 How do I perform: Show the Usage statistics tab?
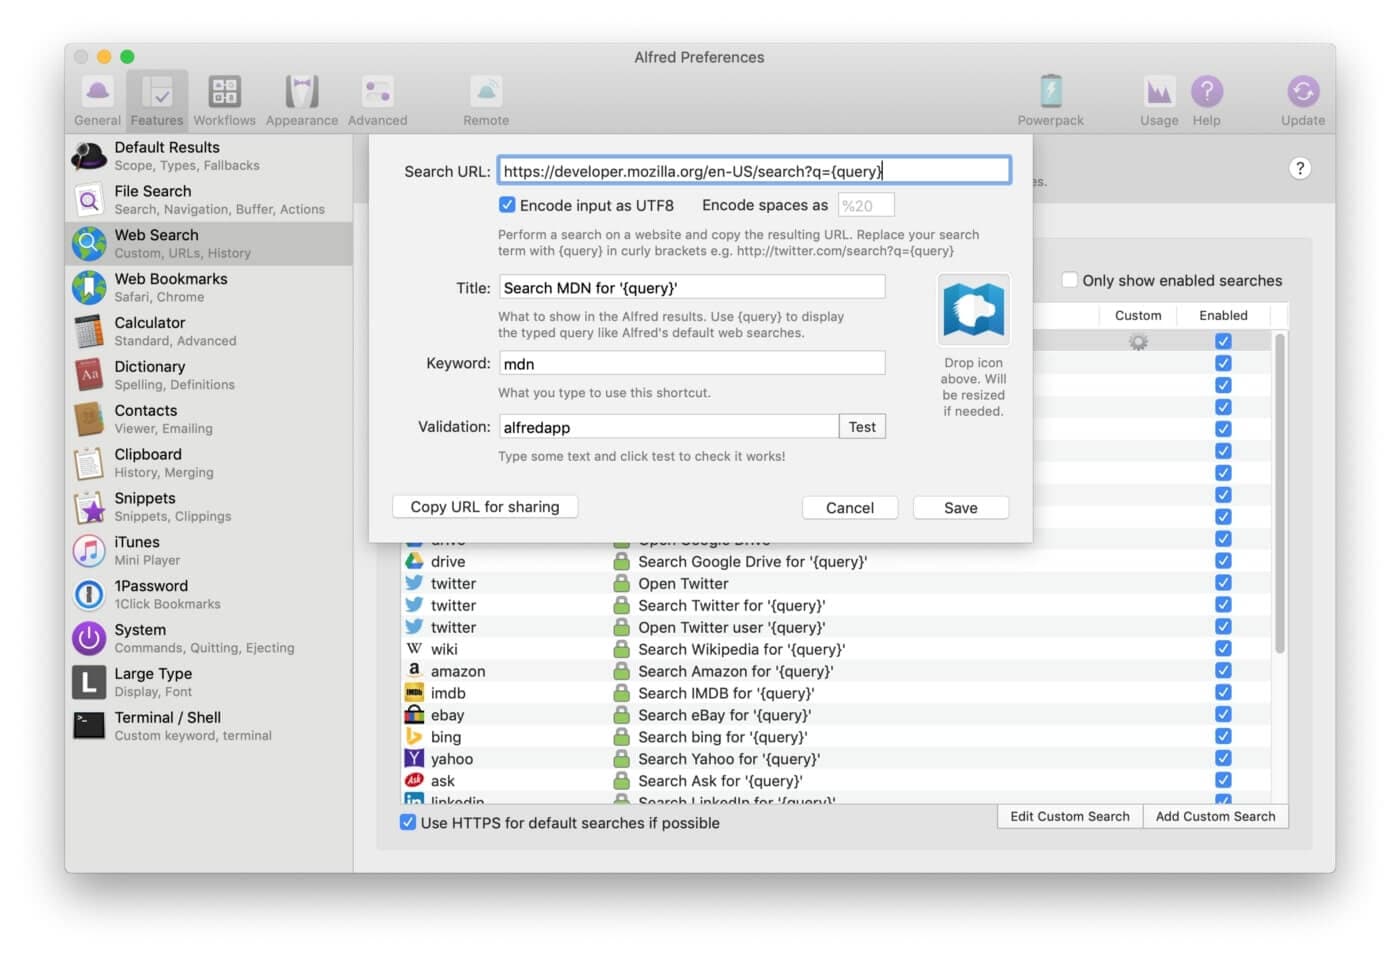point(1159,101)
